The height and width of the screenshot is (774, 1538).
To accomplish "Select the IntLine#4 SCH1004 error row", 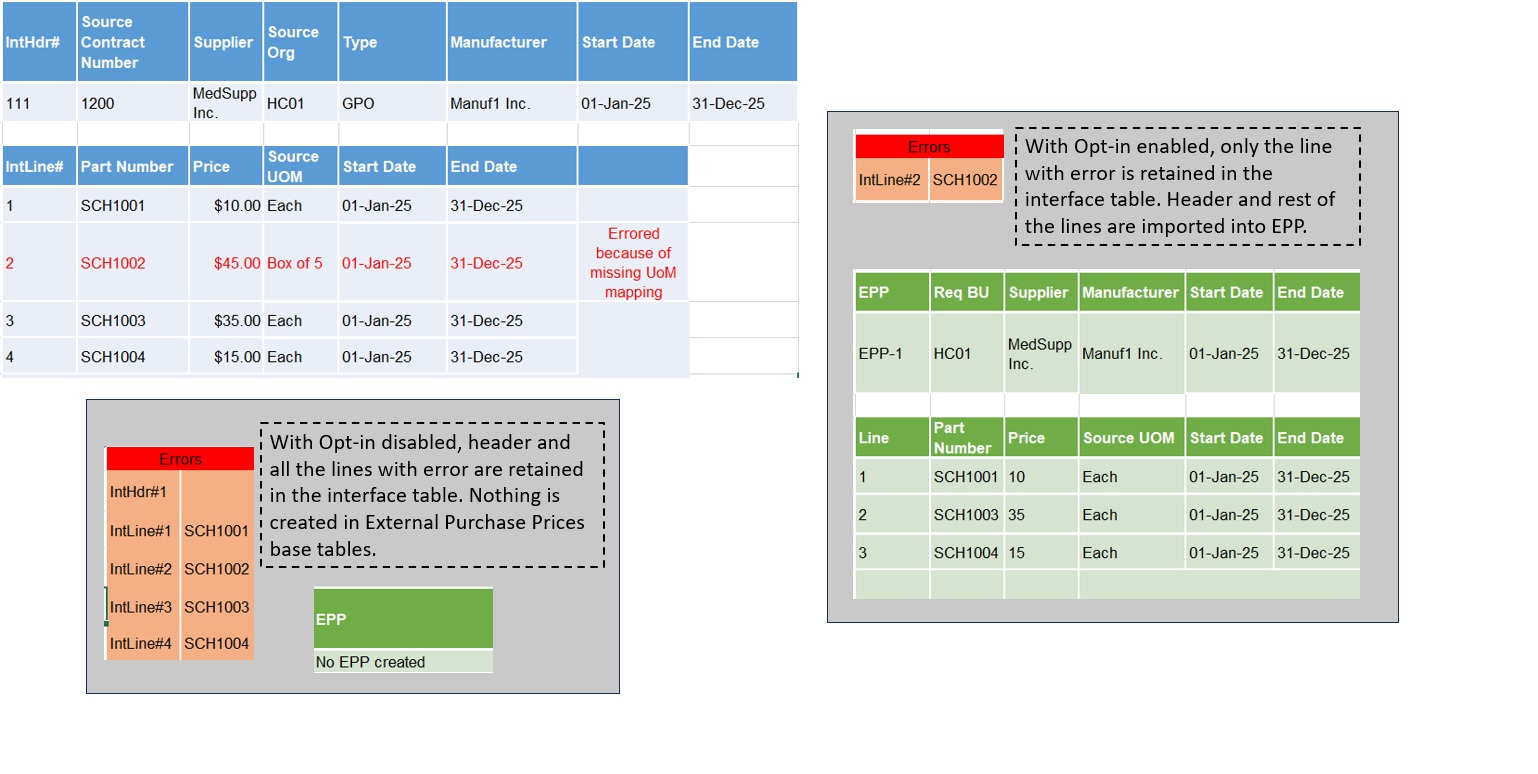I will (x=178, y=644).
